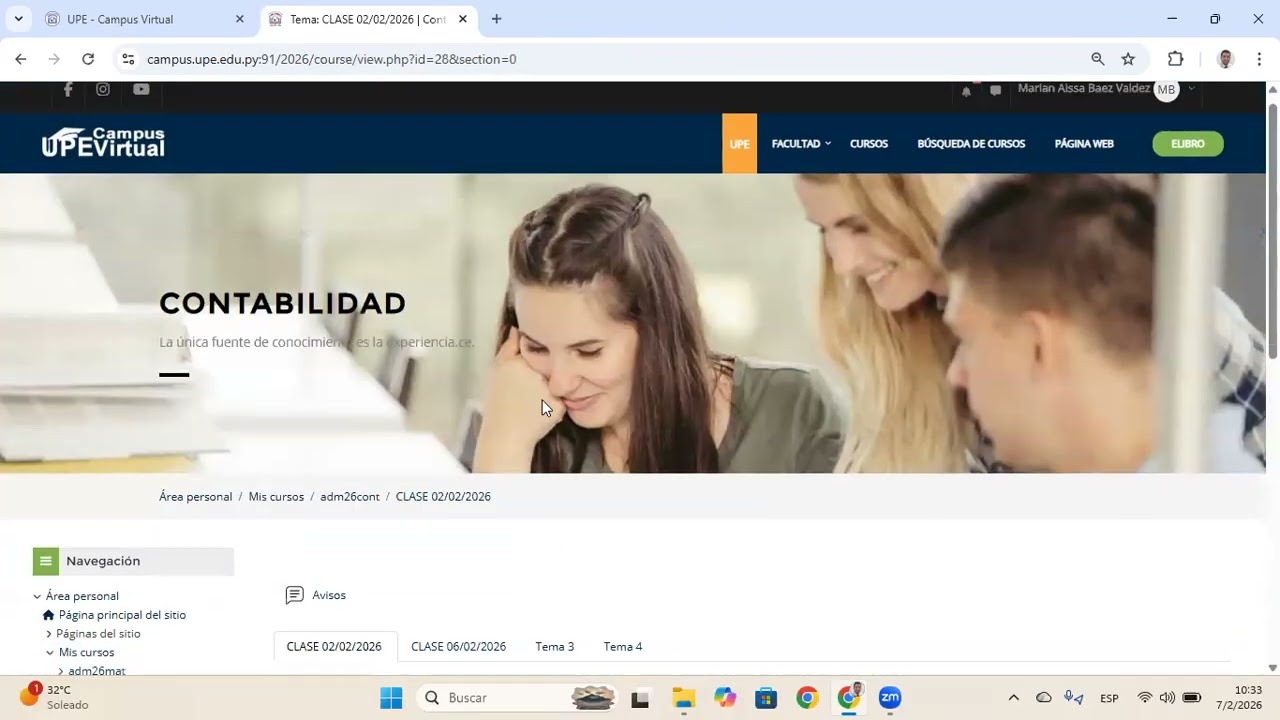The image size is (1280, 720).
Task: Follow the Área personal breadcrumb link
Action: coord(196,496)
